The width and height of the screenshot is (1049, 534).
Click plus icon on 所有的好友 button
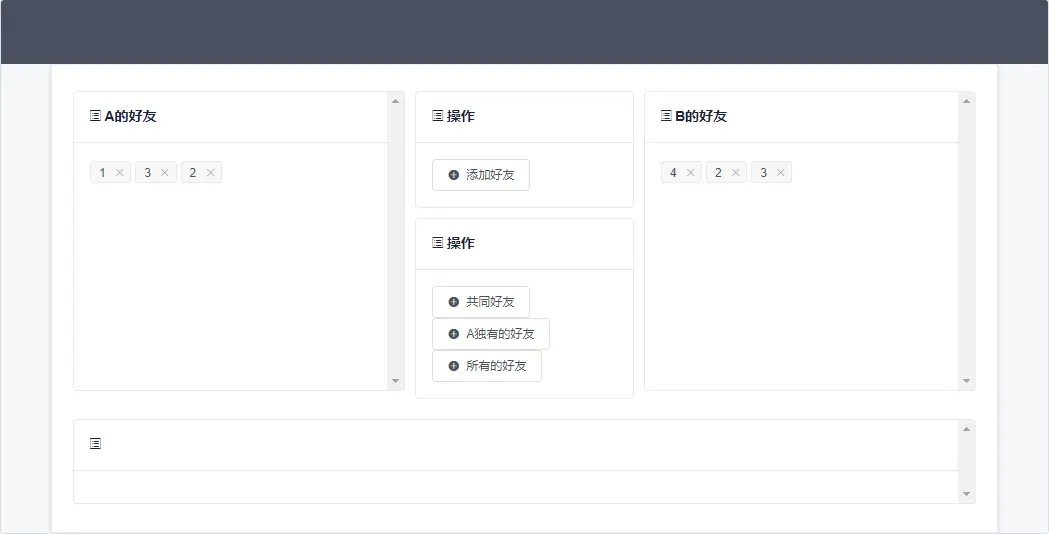(x=454, y=366)
